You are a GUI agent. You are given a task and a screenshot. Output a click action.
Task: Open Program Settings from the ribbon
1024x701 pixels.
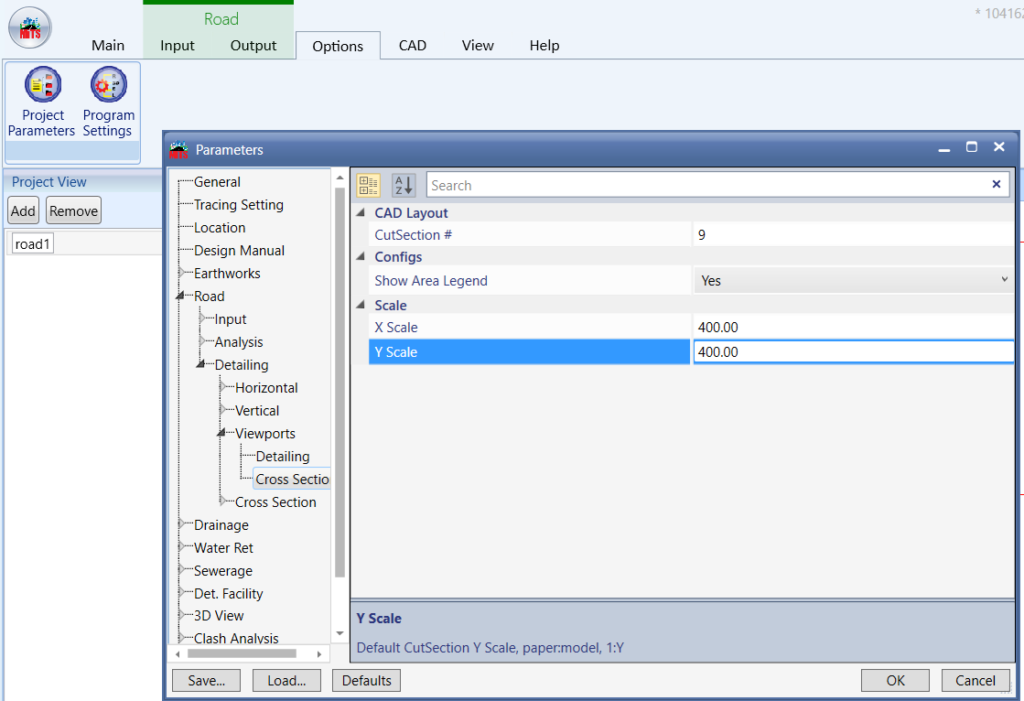pos(108,103)
